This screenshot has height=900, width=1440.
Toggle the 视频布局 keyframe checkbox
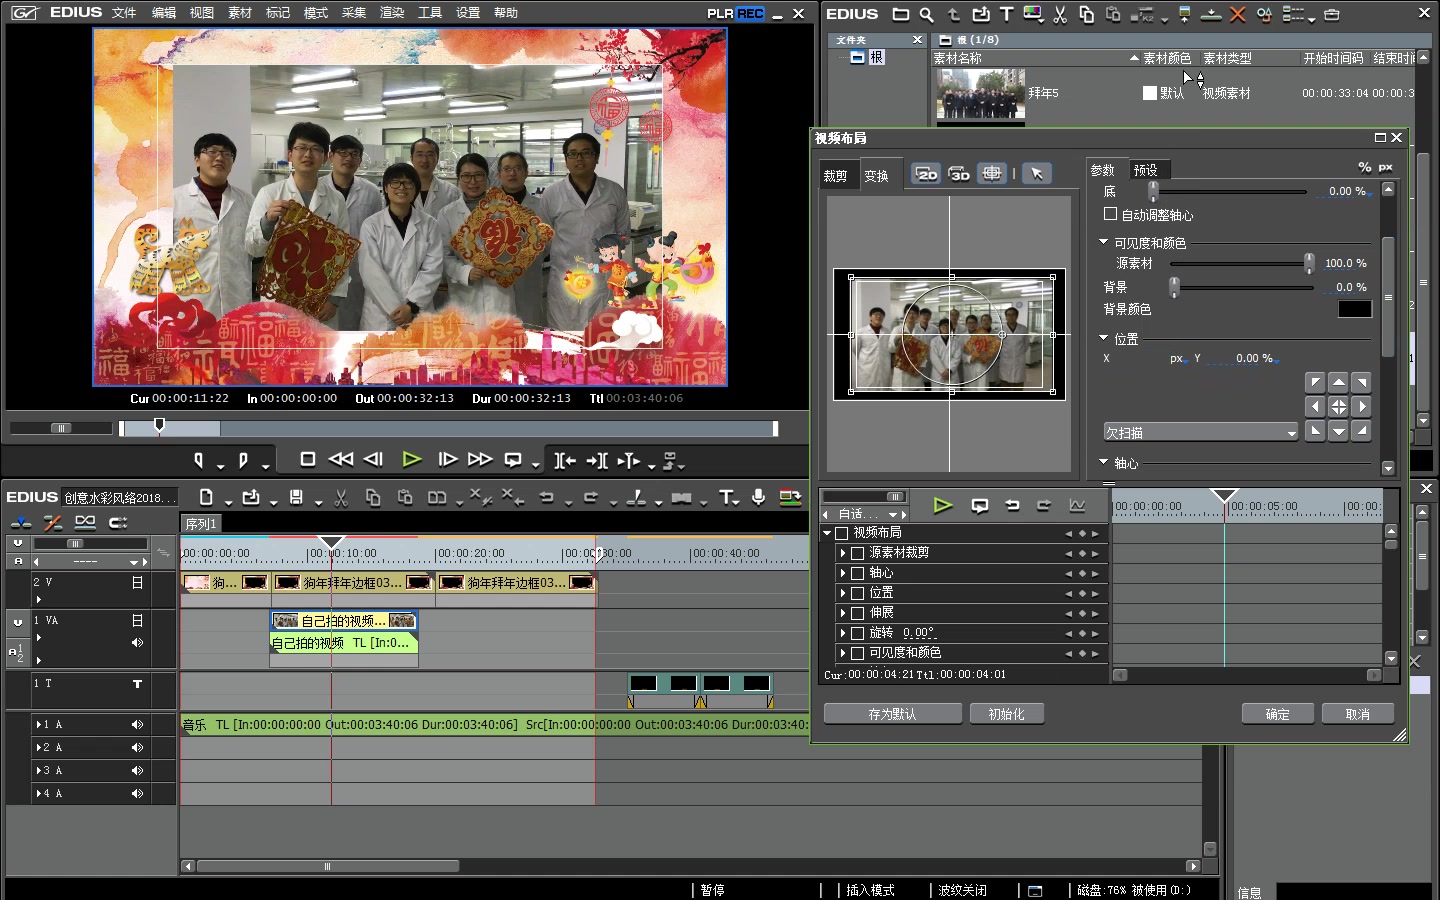pyautogui.click(x=842, y=533)
